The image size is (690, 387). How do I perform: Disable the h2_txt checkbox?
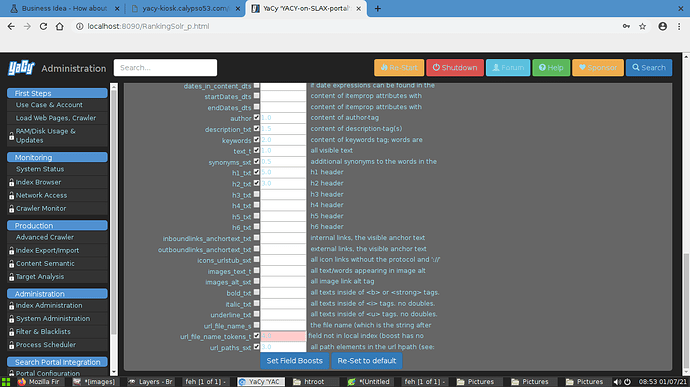coord(257,183)
